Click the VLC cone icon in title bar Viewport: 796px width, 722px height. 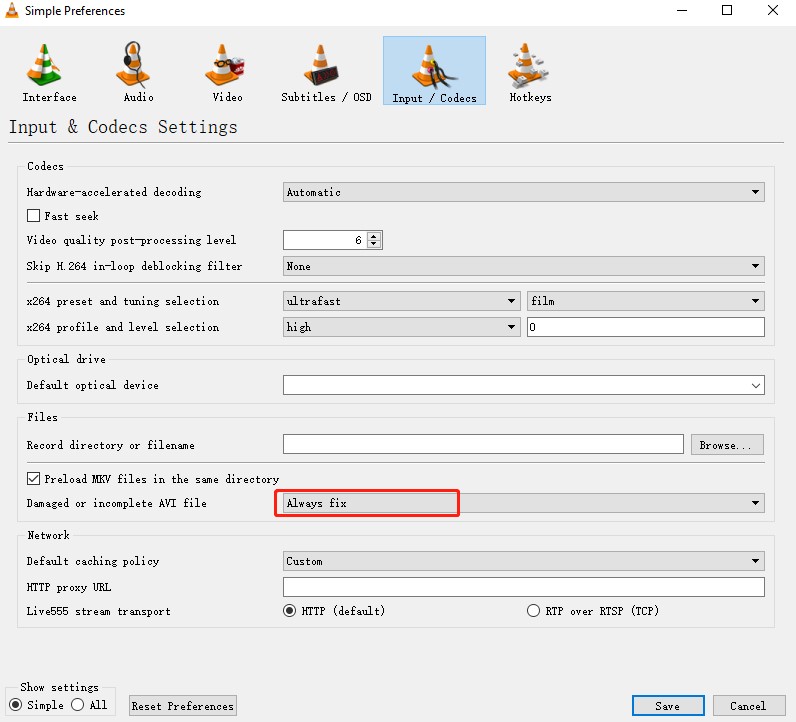12,10
